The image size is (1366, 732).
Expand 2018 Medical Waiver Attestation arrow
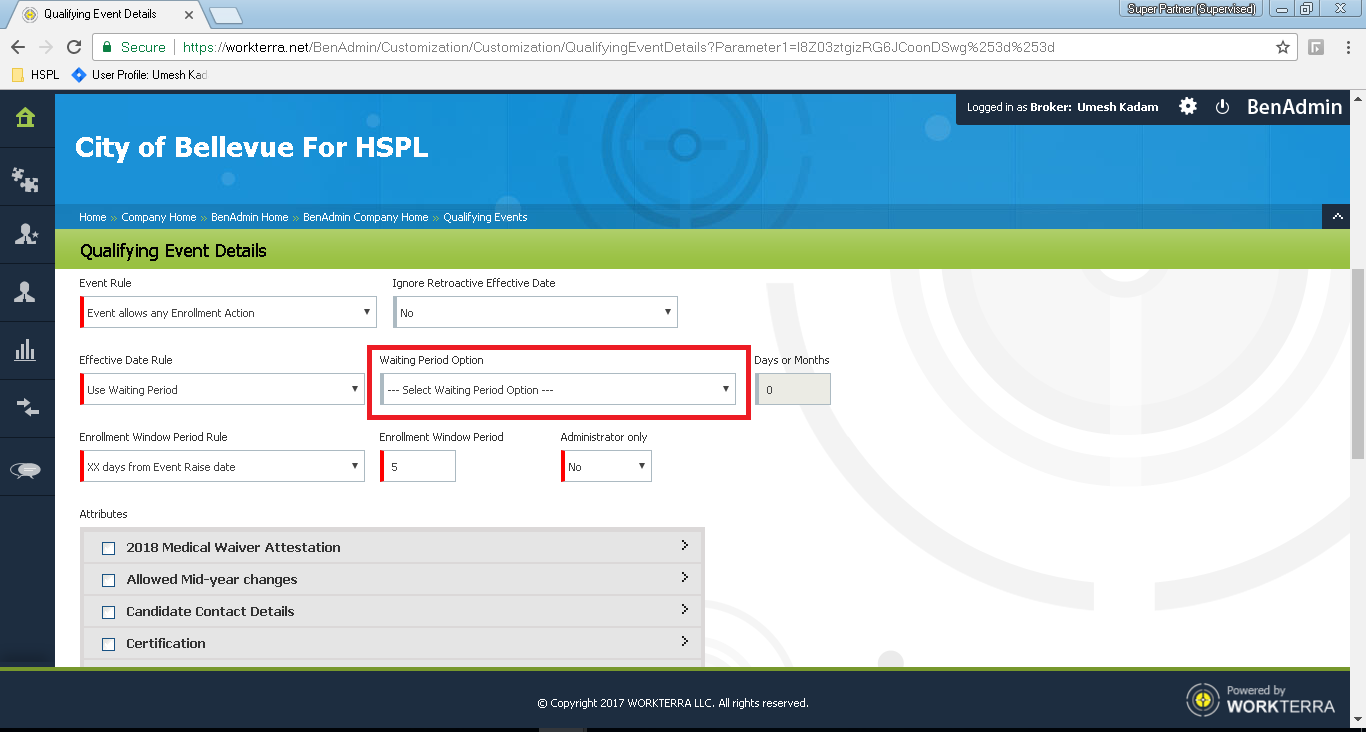coord(685,545)
